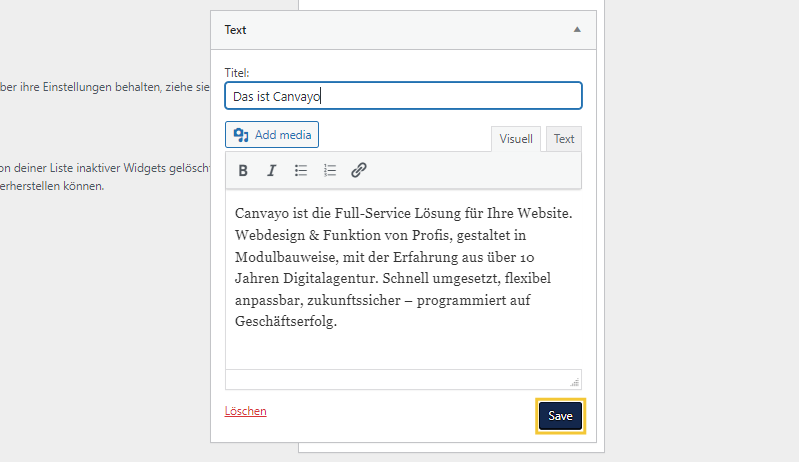Image resolution: width=799 pixels, height=462 pixels.
Task: Click the editor status bar below the text
Action: [x=400, y=380]
